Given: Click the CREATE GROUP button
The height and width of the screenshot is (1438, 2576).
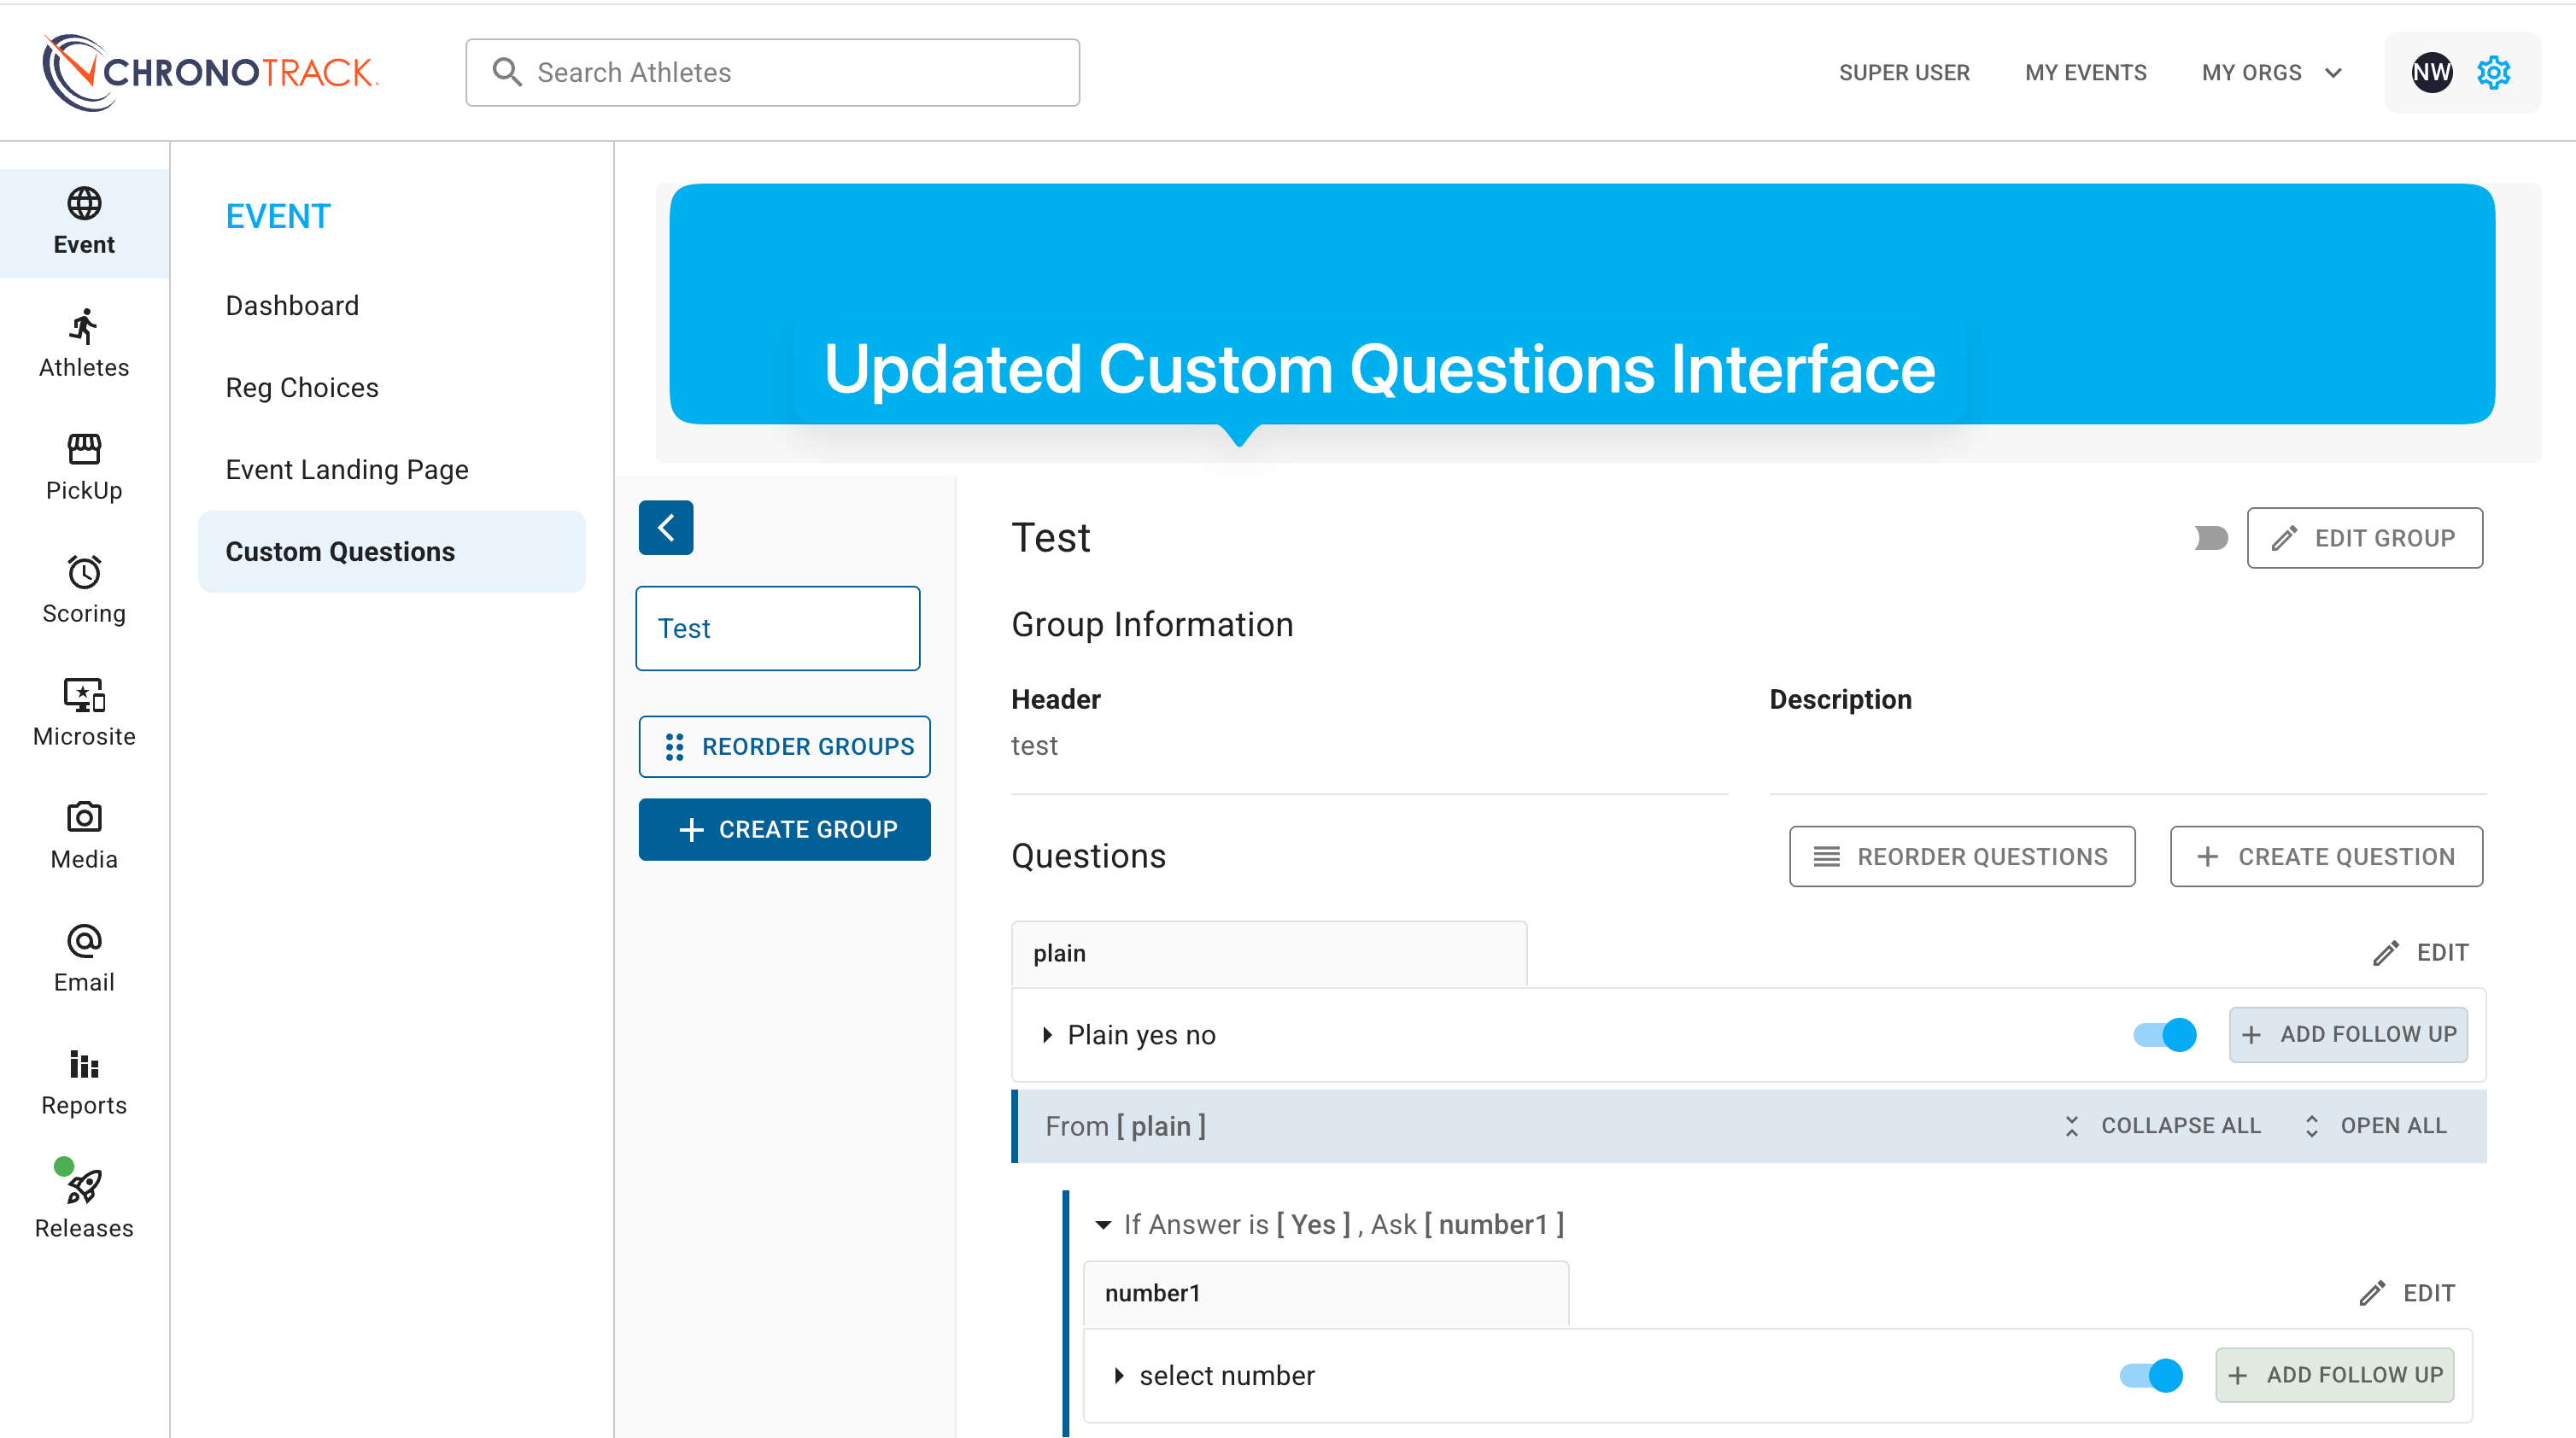Looking at the screenshot, I should pyautogui.click(x=785, y=829).
